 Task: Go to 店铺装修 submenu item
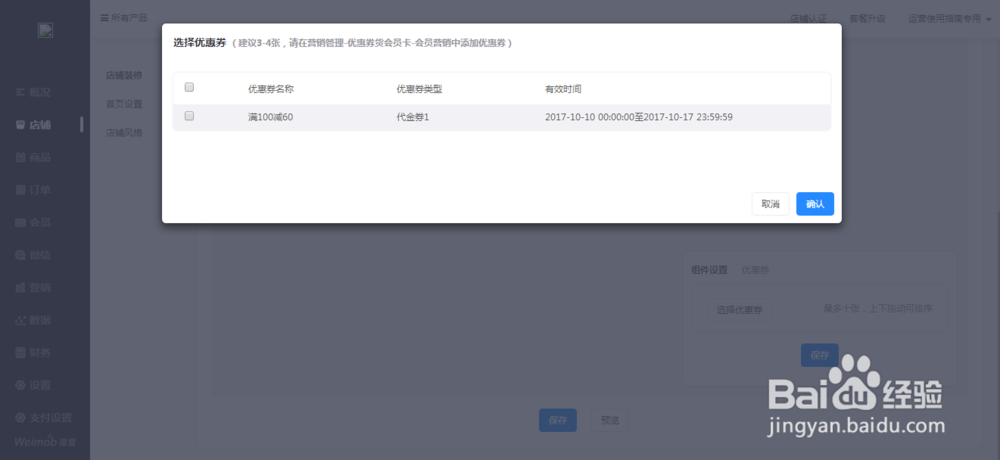click(x=124, y=75)
